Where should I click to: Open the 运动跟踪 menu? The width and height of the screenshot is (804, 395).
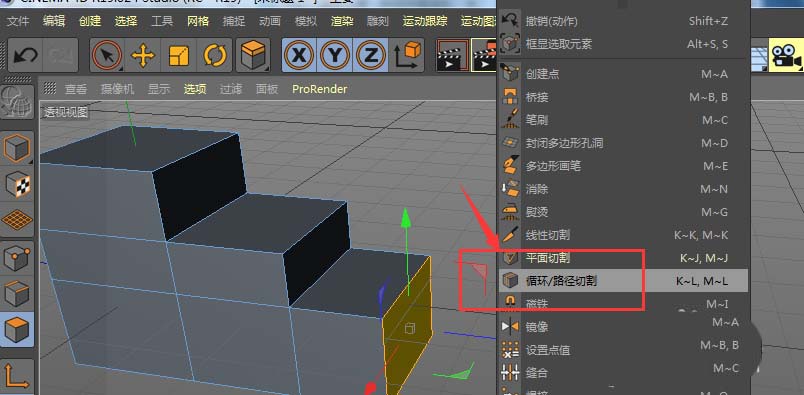425,21
